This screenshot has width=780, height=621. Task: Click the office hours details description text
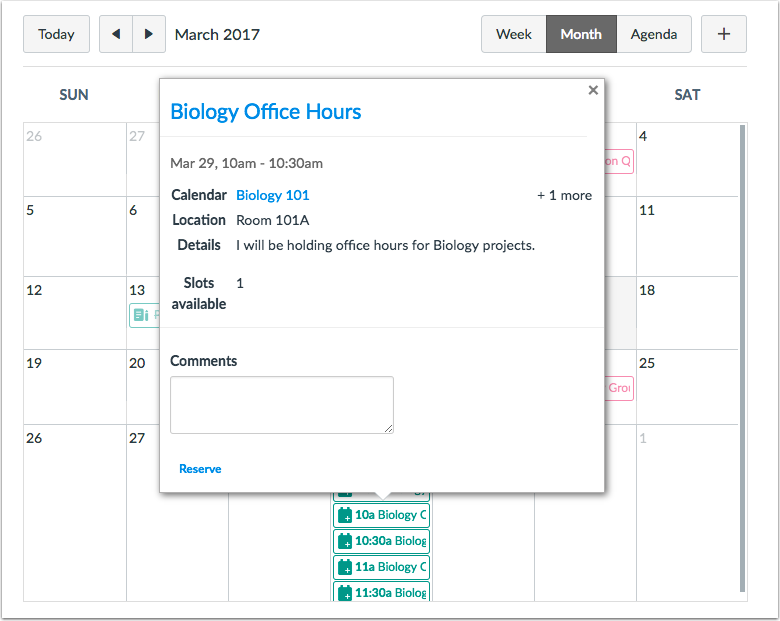point(386,245)
